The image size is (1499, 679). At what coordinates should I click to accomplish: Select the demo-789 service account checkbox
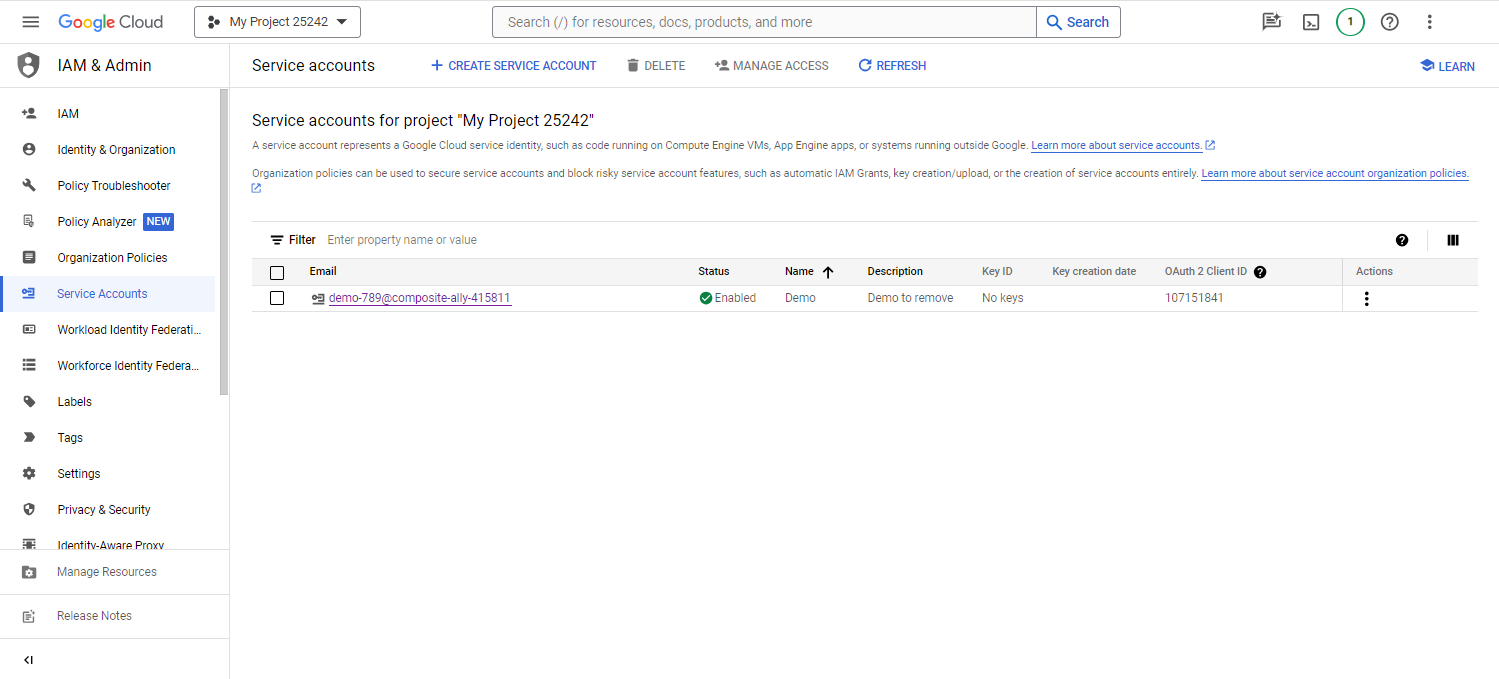click(x=277, y=298)
